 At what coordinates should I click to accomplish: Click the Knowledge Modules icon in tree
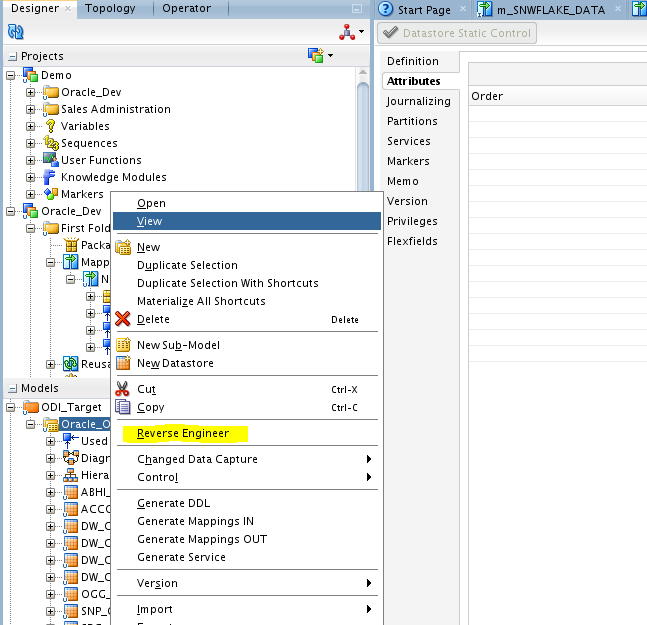pos(51,177)
